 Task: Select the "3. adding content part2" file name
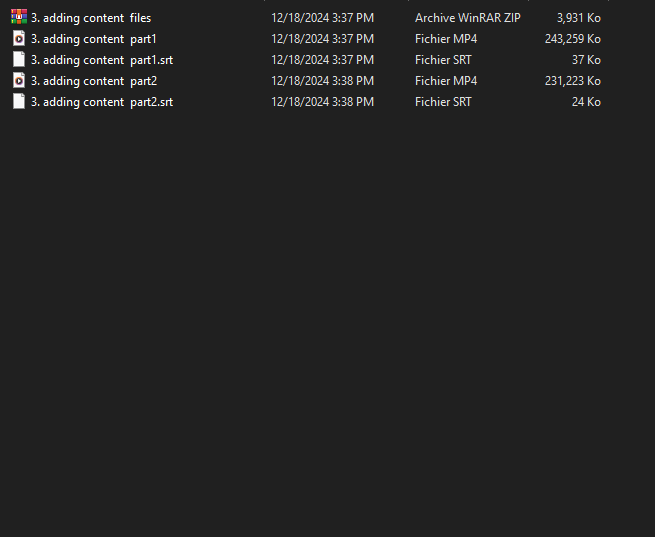[94, 81]
